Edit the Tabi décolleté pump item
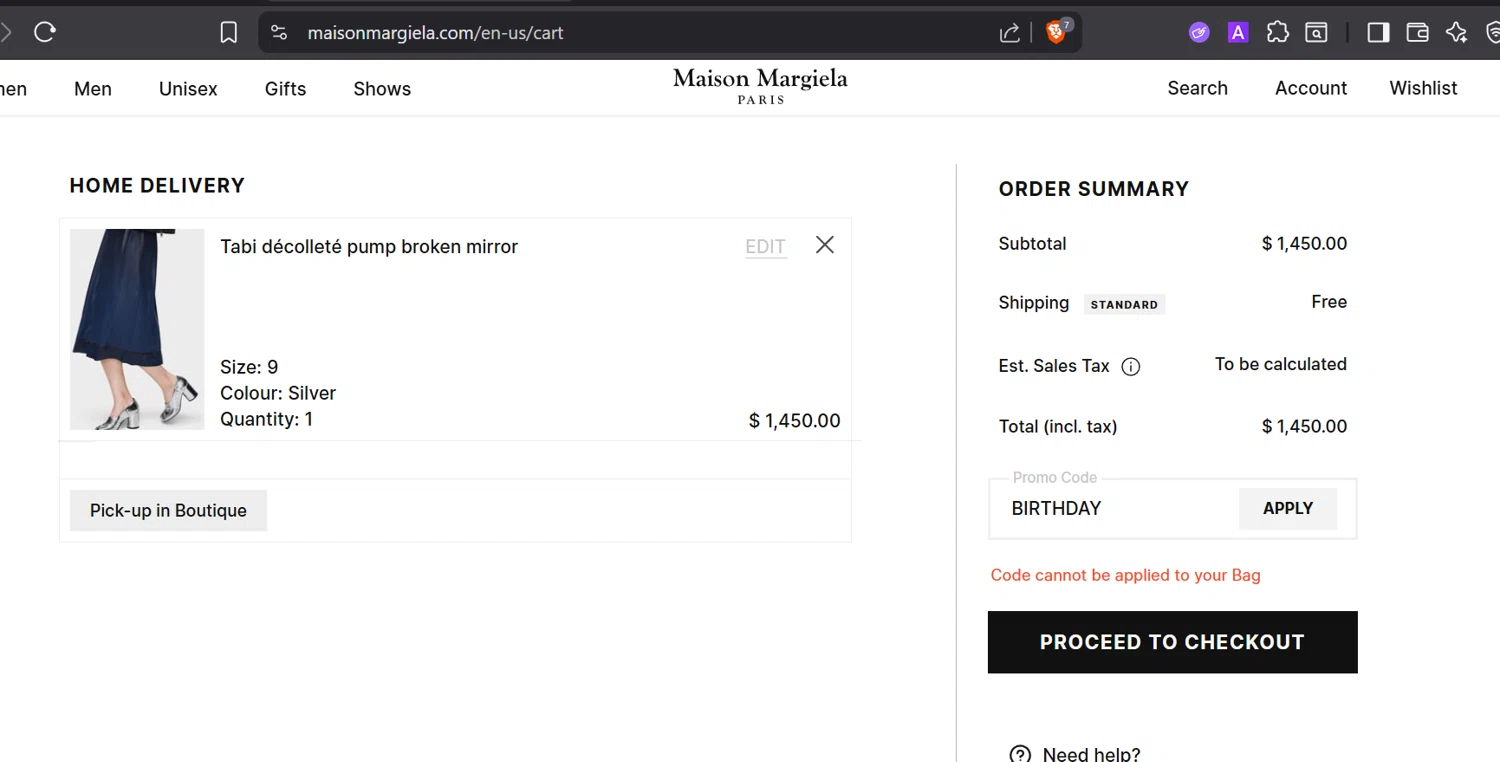This screenshot has height=762, width=1500. 766,247
